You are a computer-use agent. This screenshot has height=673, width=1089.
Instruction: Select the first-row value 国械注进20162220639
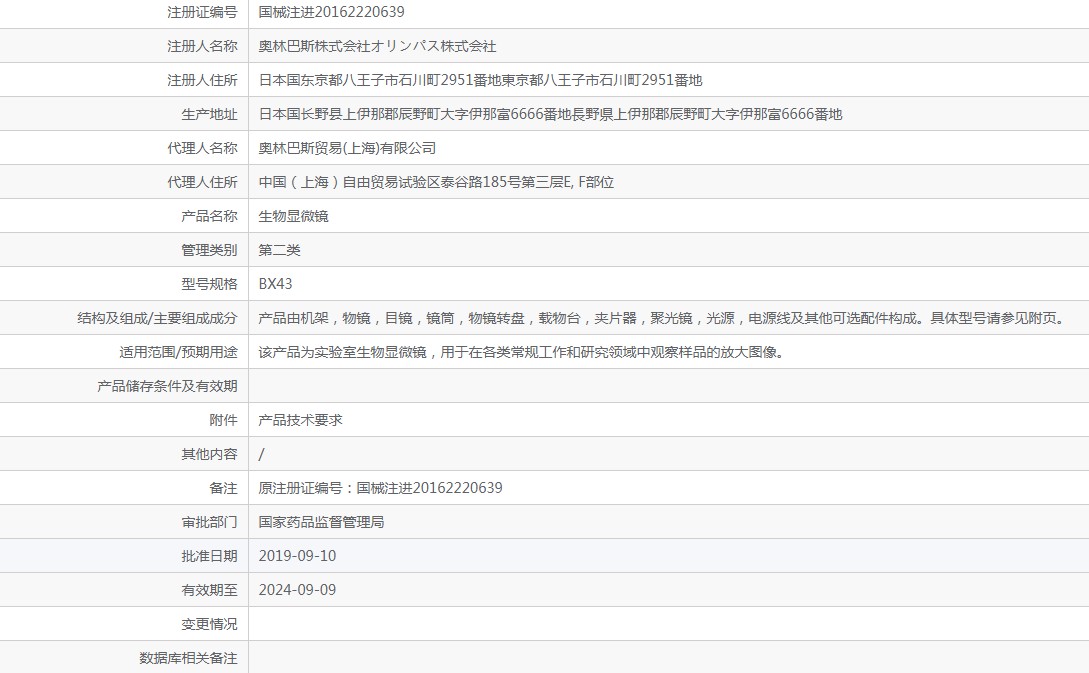tap(331, 12)
